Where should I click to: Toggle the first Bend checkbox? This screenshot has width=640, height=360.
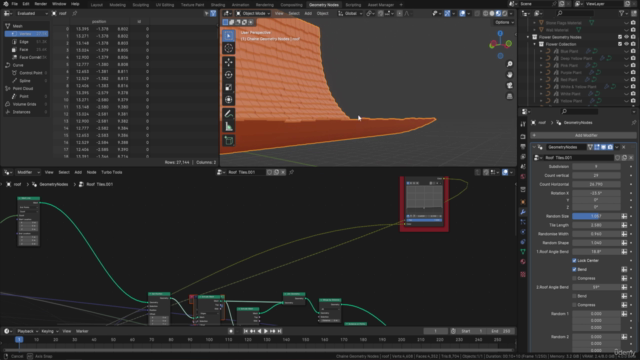click(574, 269)
